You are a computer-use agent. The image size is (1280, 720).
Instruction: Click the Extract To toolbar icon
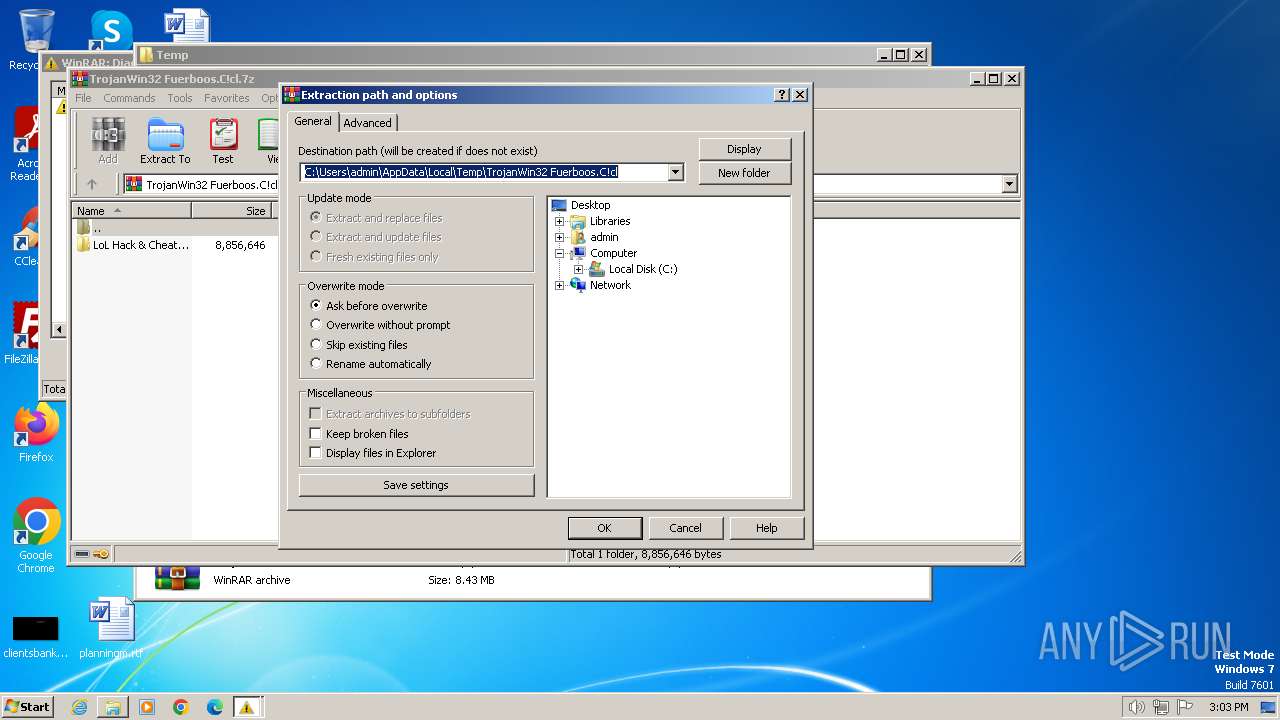click(x=165, y=141)
